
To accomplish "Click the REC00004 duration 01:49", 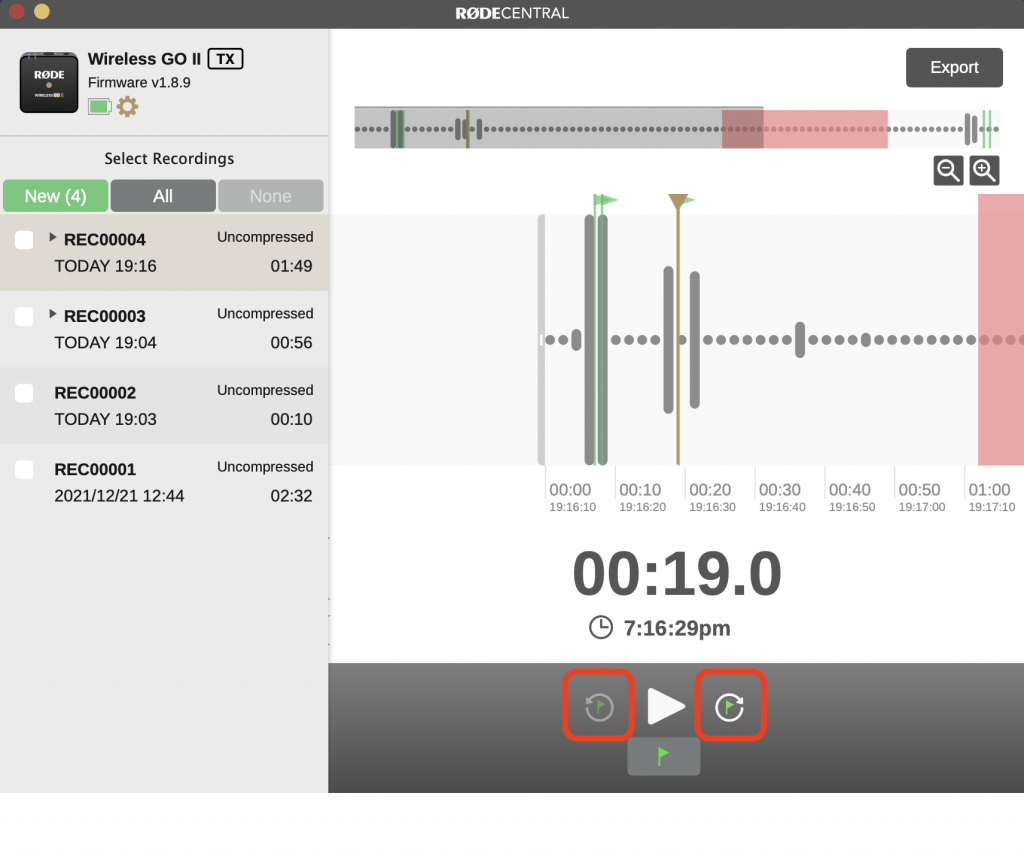I will (291, 266).
